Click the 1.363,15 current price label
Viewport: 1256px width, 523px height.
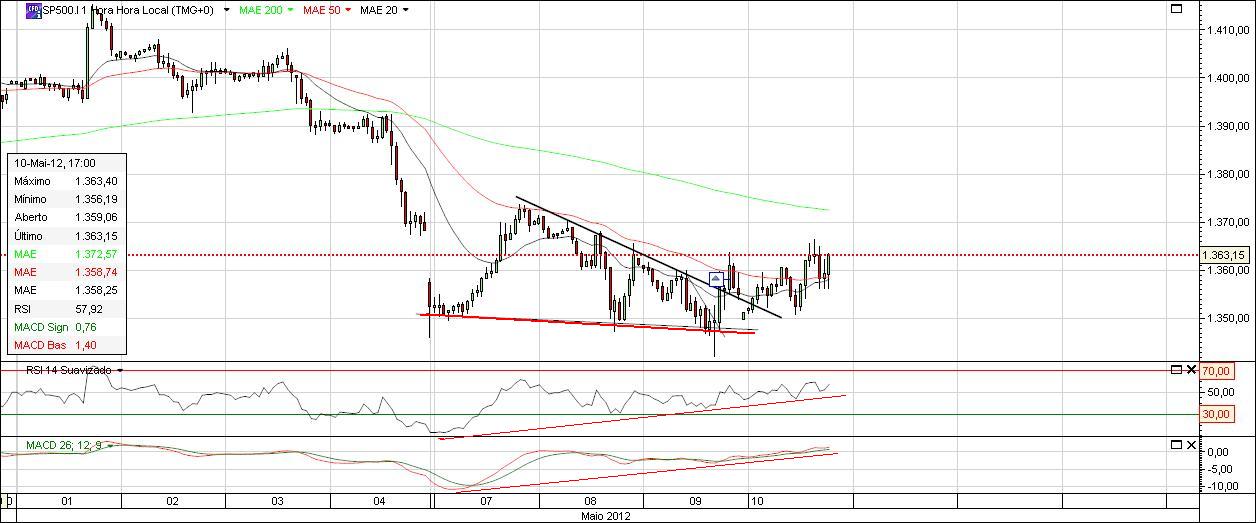tap(1226, 256)
